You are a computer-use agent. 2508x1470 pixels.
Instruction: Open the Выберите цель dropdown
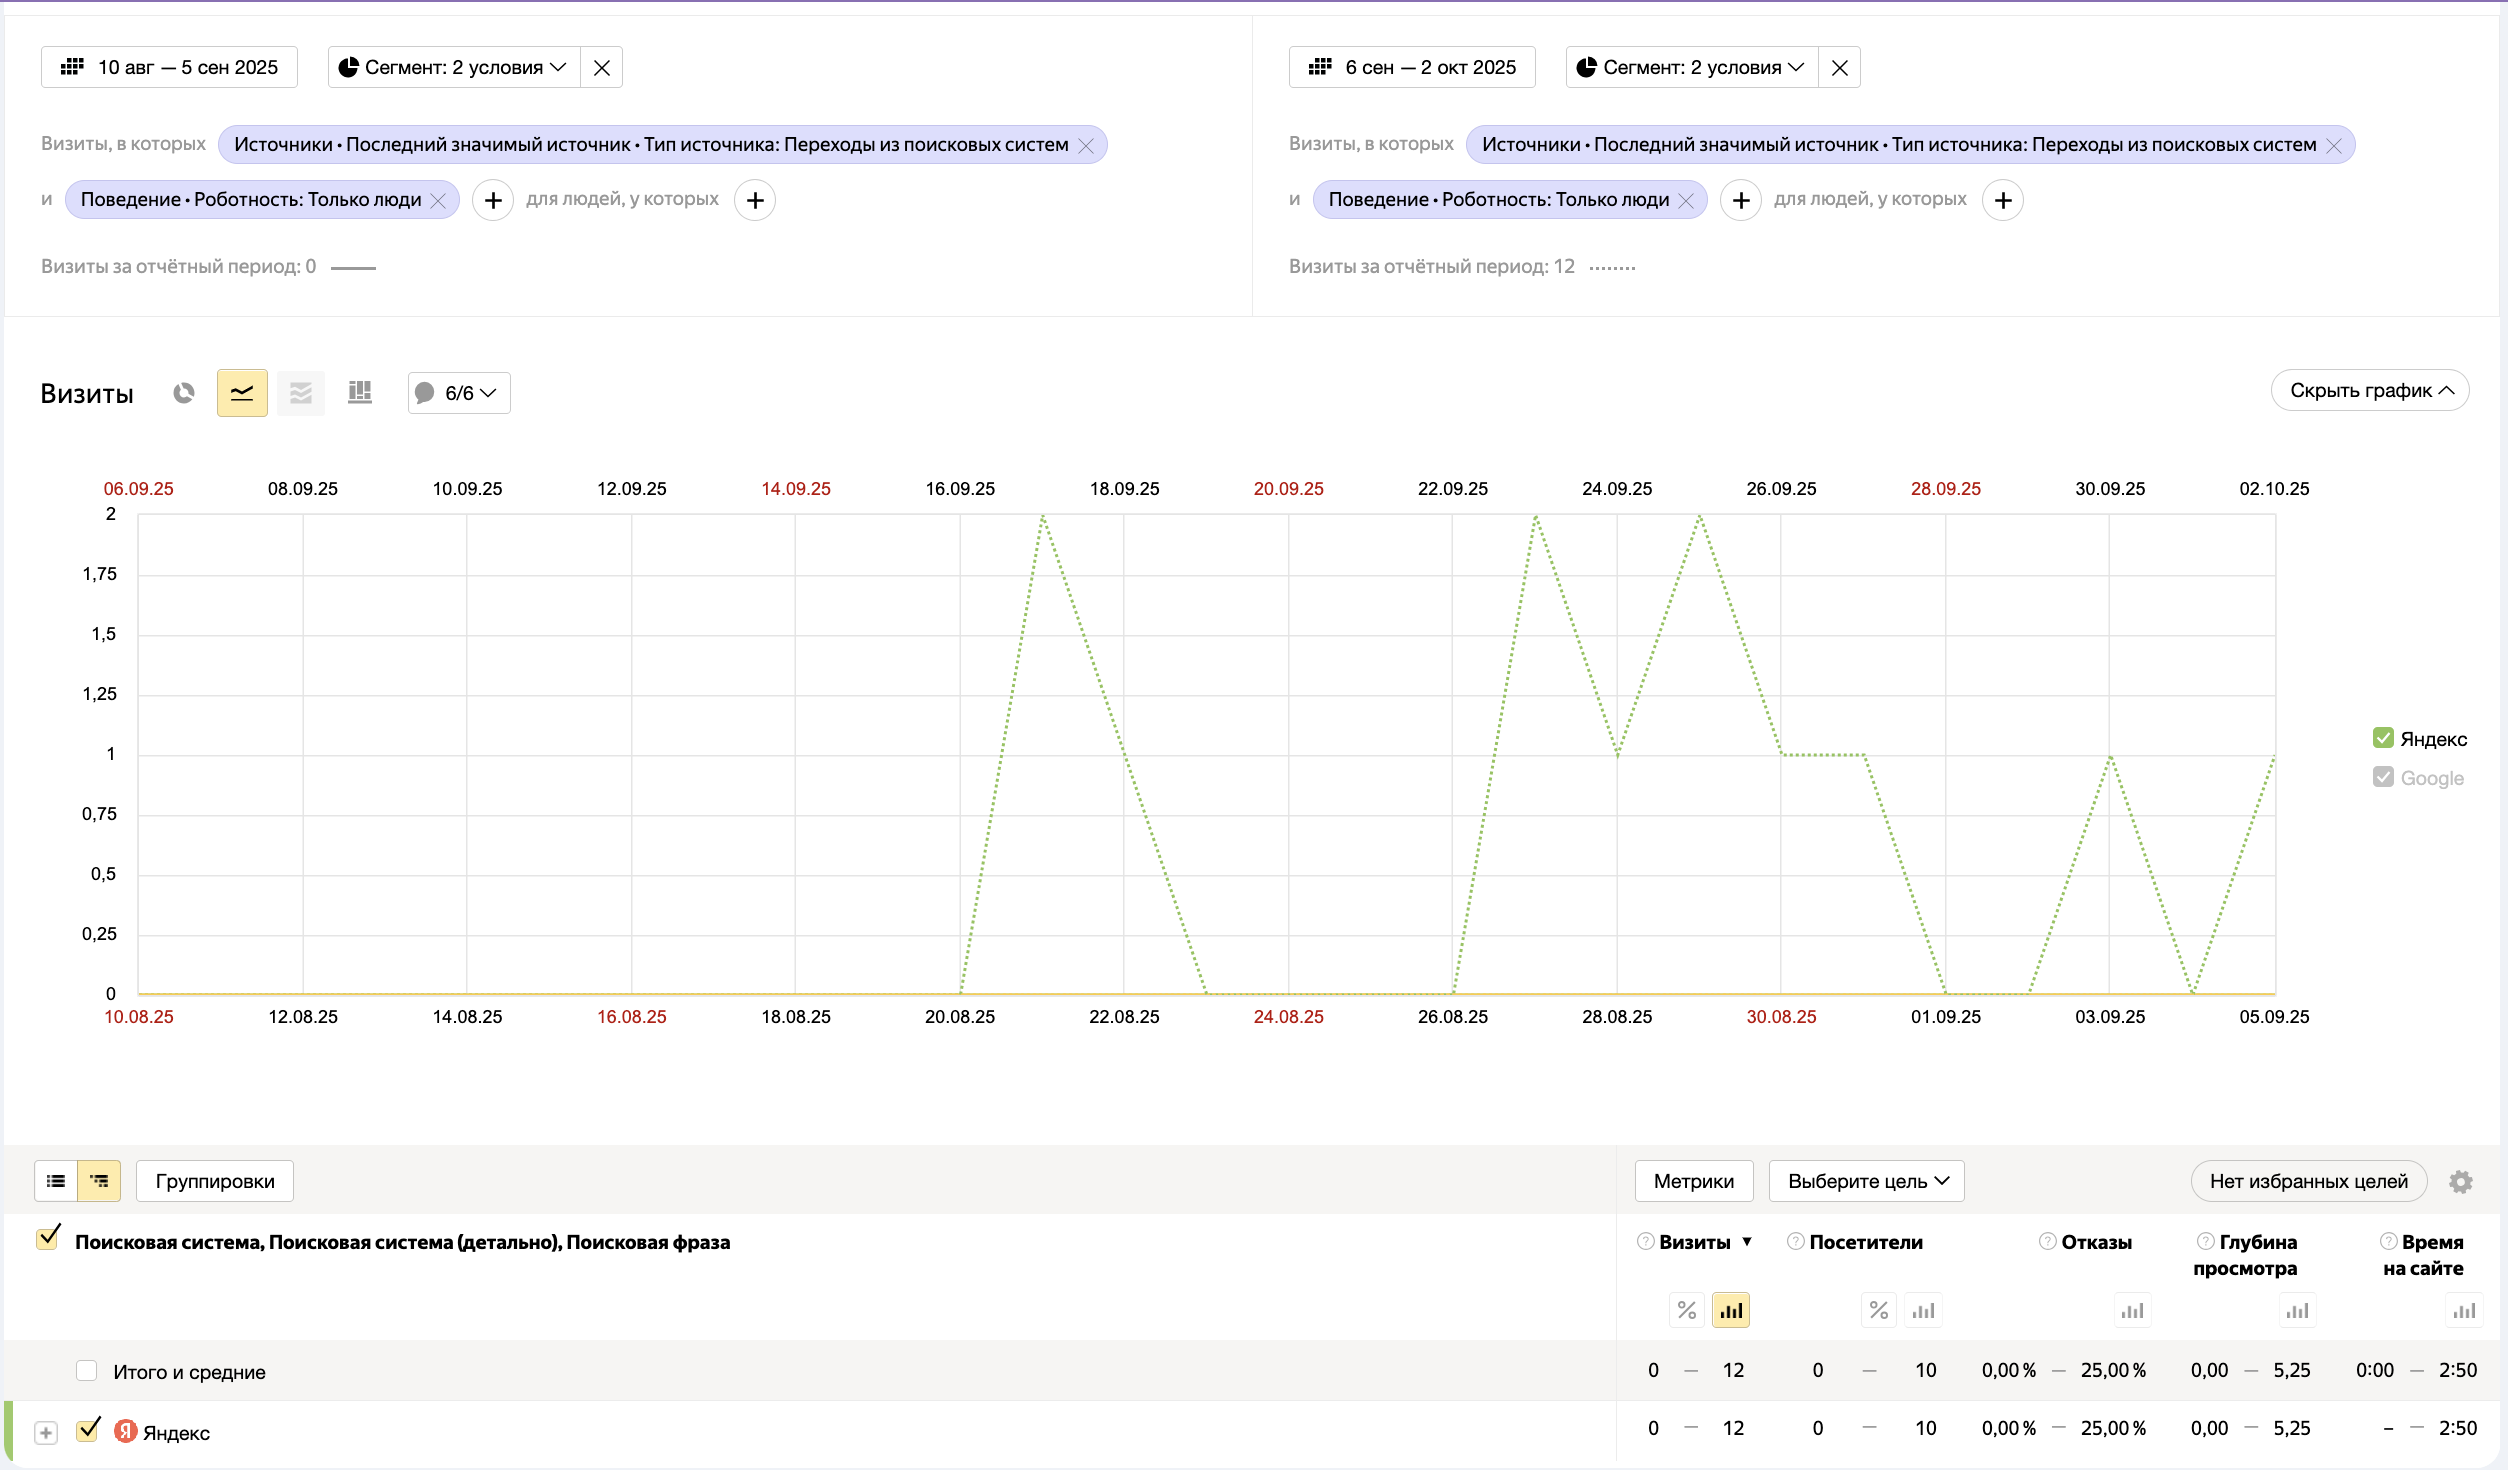point(1867,1181)
